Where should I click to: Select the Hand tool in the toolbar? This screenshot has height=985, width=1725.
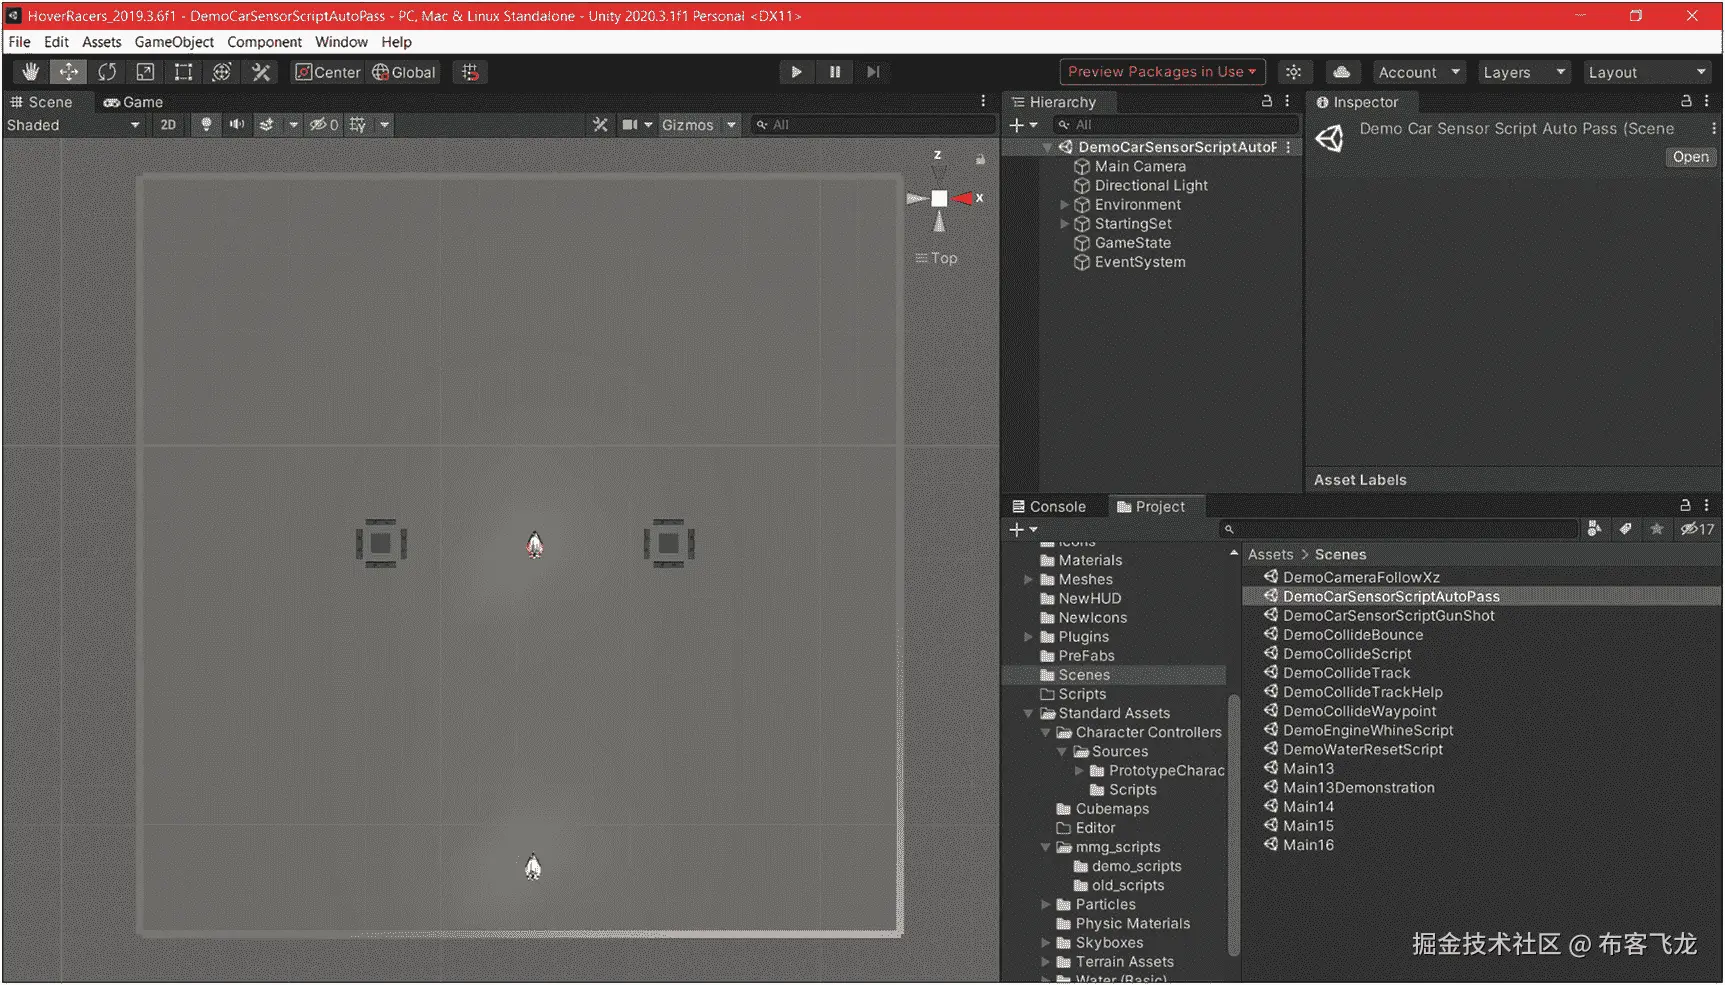coord(31,72)
